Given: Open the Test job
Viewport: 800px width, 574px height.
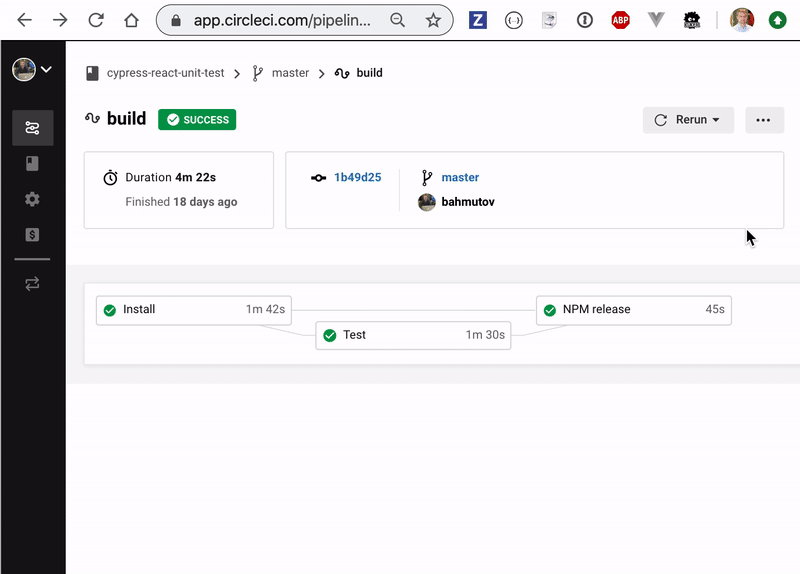Looking at the screenshot, I should click(x=413, y=335).
